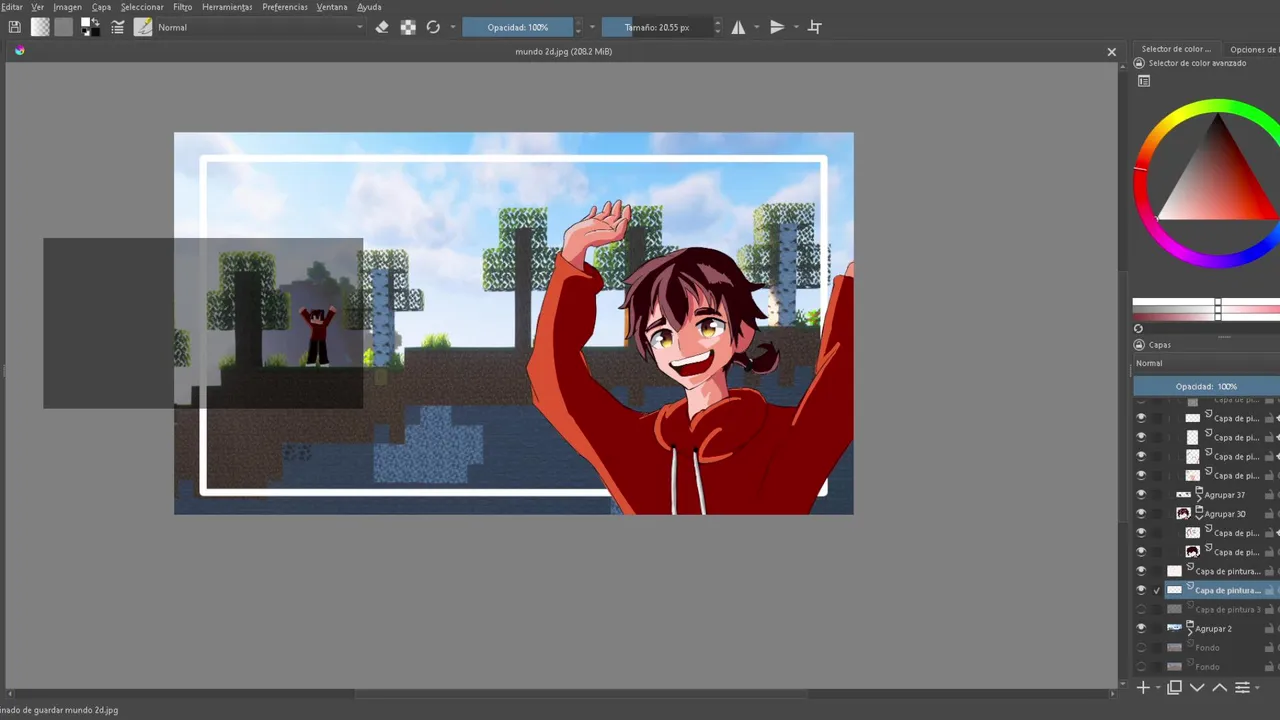The width and height of the screenshot is (1280, 720).
Task: Open the vertical mirror options dropdown
Action: coord(796,27)
